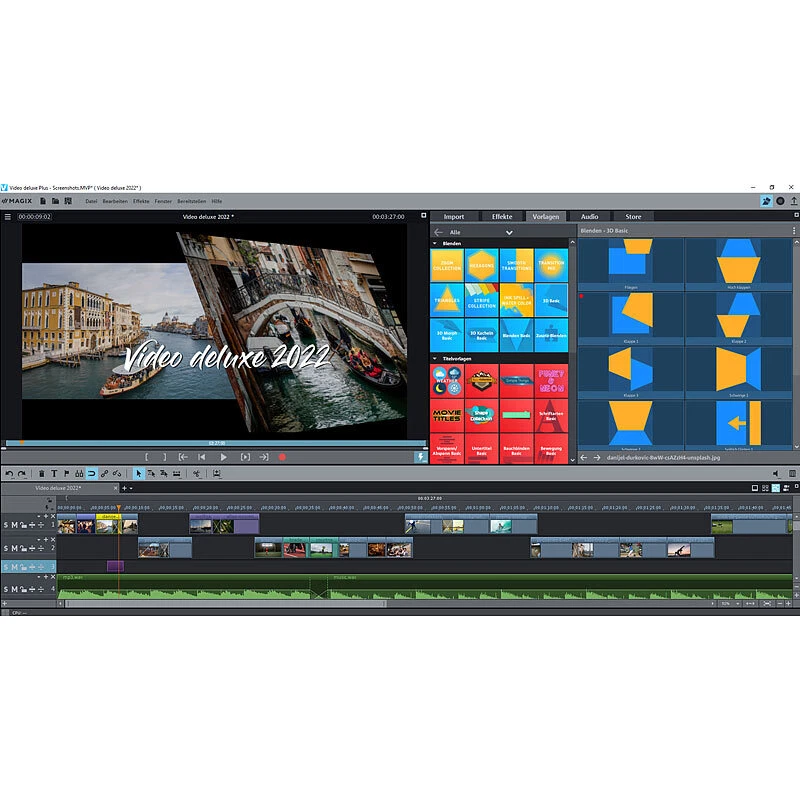
Task: Mute track 4 with its M toggle
Action: [14, 589]
